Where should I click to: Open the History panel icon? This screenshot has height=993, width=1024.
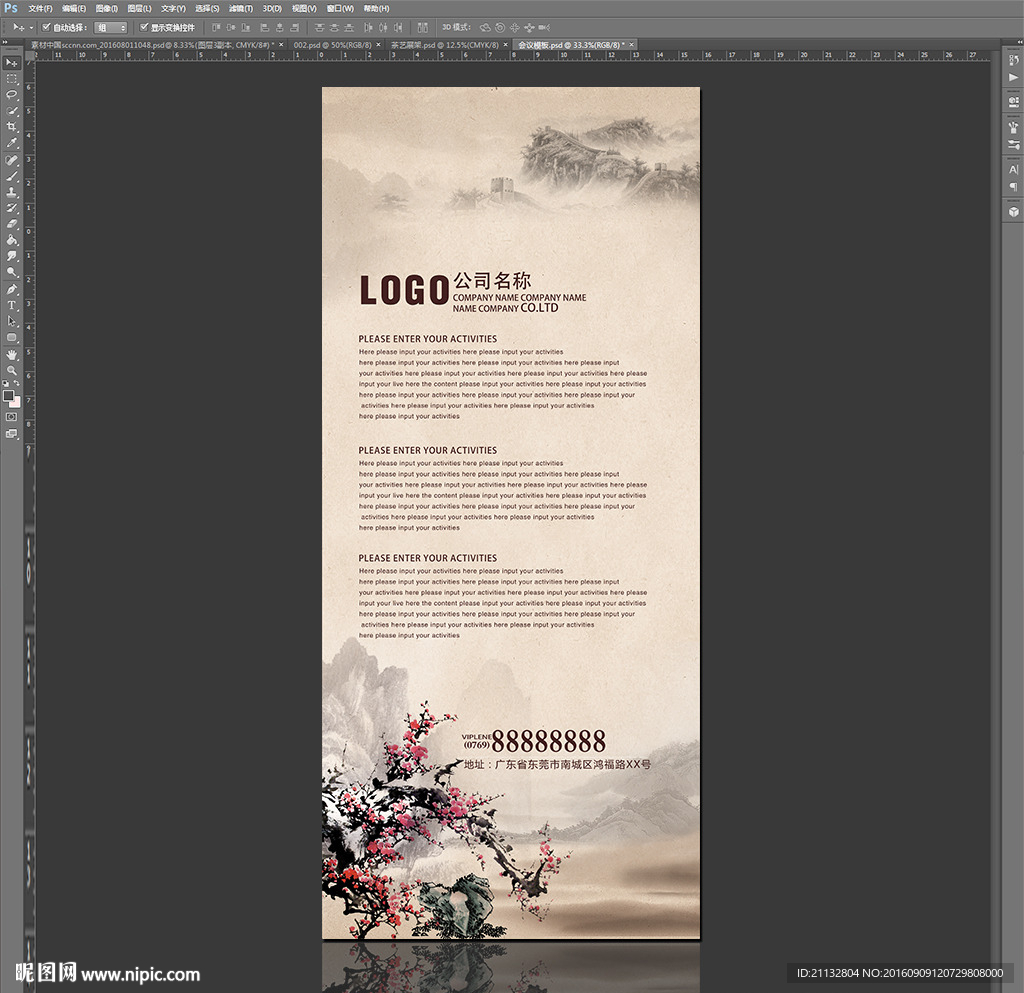1013,61
